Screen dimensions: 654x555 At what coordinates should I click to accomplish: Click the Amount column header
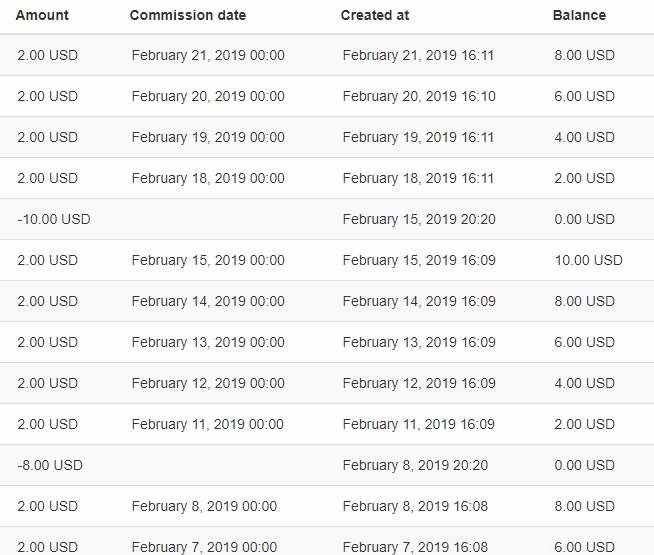42,16
